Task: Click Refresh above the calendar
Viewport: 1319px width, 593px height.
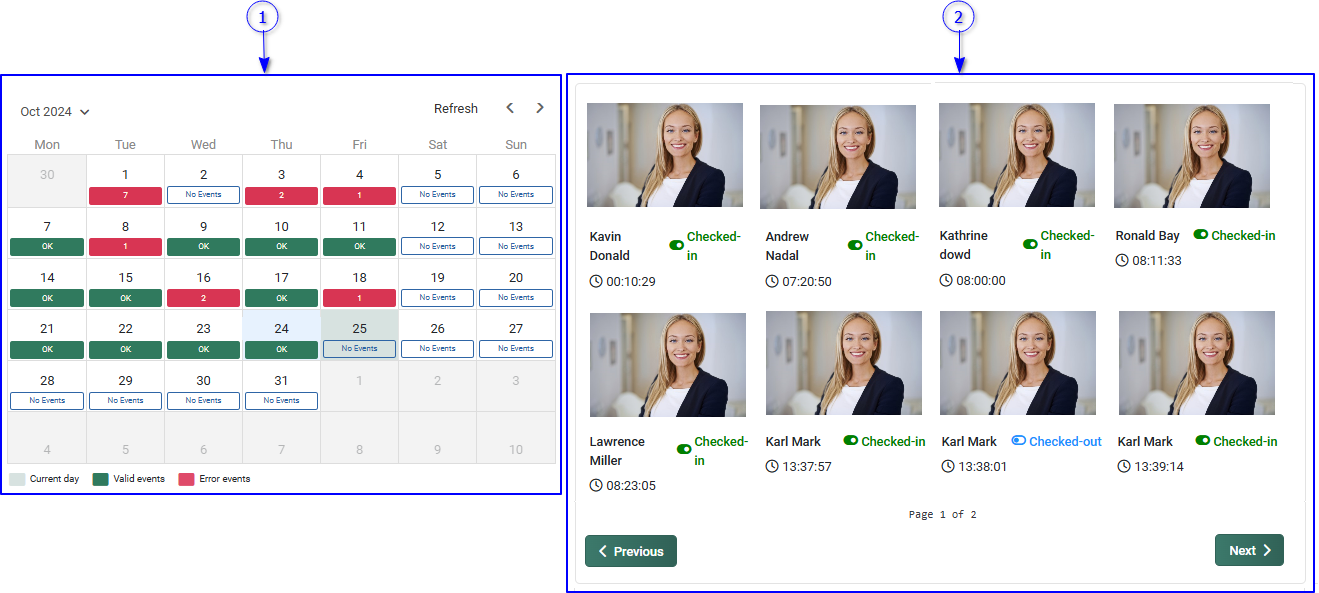Action: click(x=456, y=109)
